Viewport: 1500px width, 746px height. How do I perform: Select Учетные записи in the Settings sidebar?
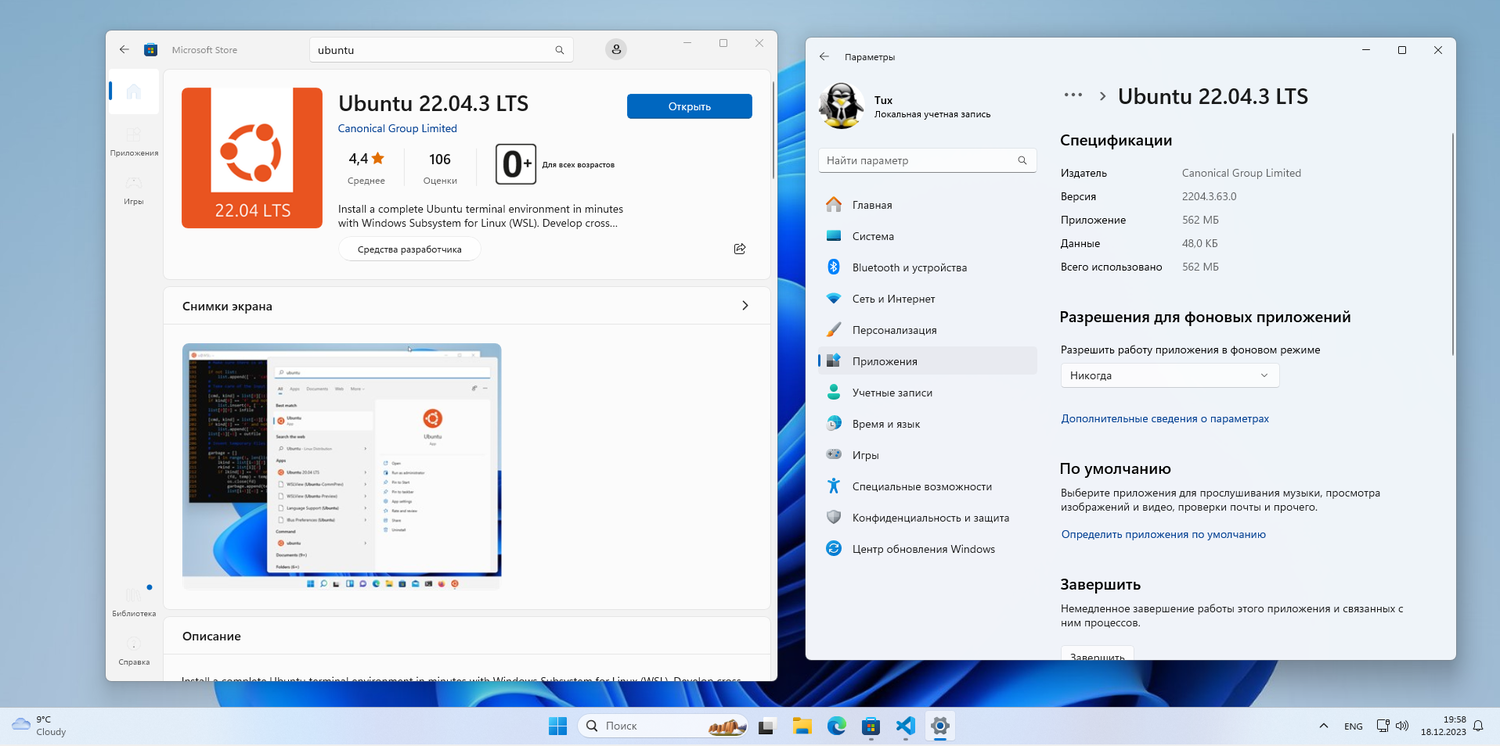pos(927,393)
